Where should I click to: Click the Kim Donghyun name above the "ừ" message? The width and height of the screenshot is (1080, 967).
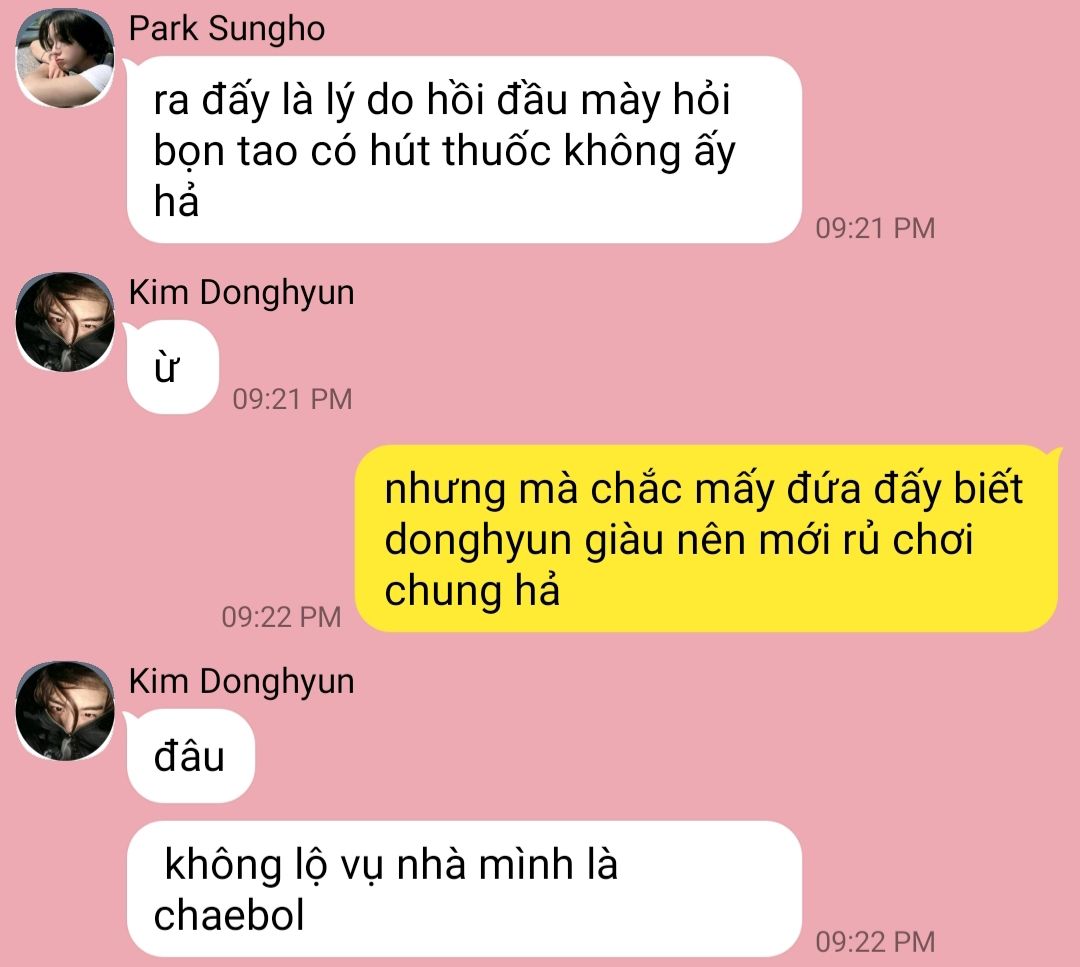tap(241, 293)
